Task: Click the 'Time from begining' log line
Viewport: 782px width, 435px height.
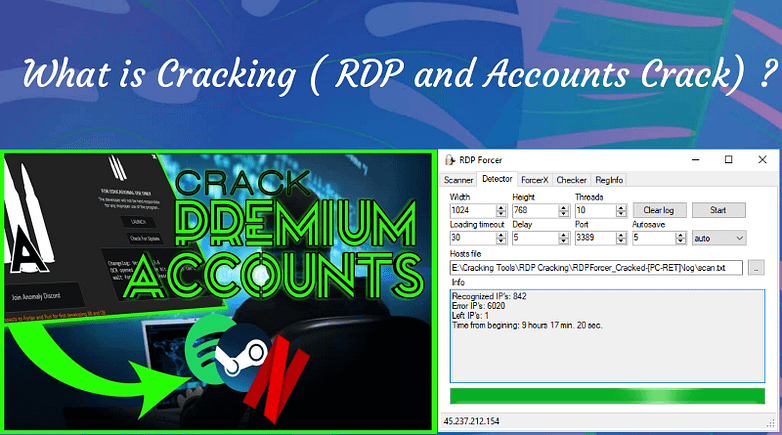Action: 527,325
